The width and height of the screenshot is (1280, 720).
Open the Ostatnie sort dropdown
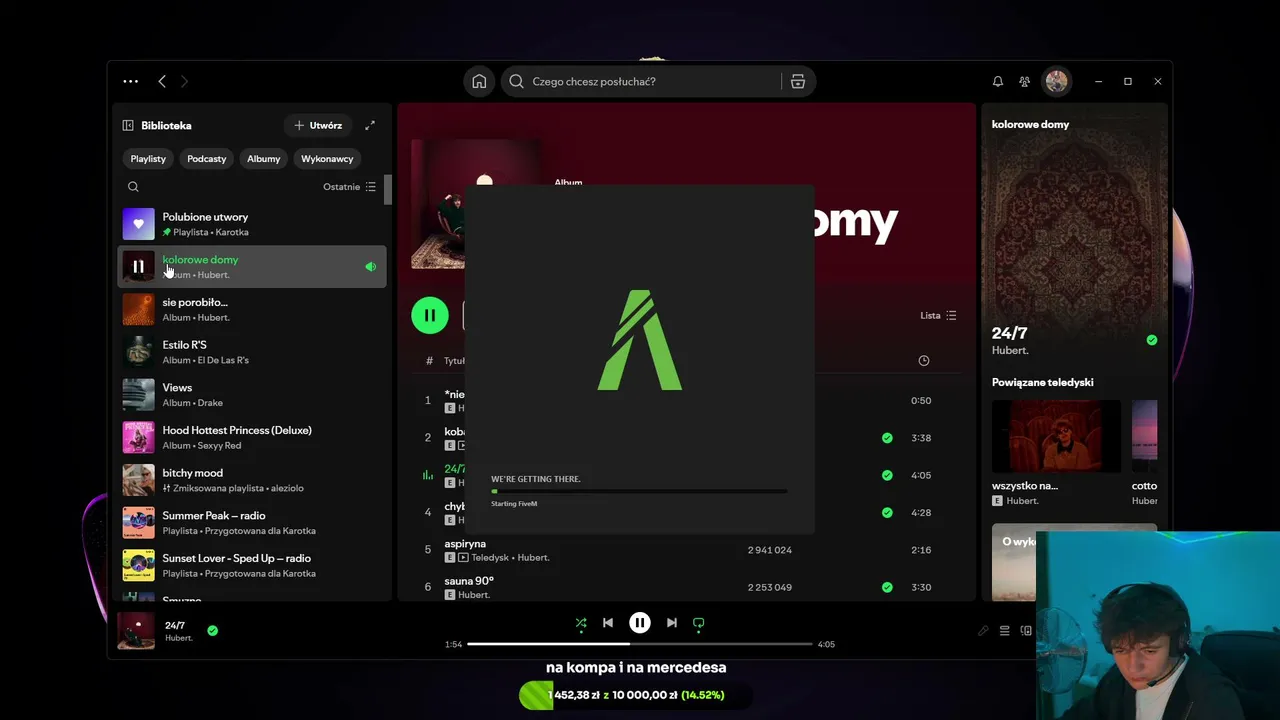tap(350, 187)
